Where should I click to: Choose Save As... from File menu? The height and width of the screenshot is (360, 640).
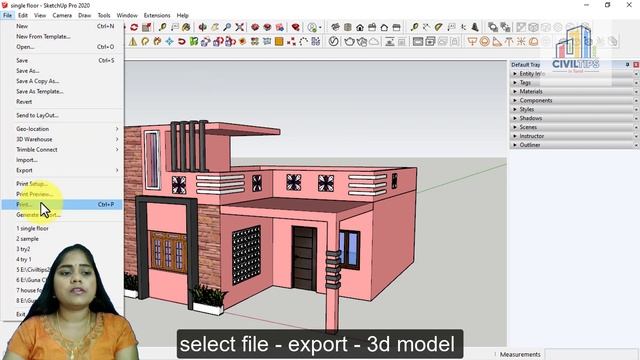point(62,71)
